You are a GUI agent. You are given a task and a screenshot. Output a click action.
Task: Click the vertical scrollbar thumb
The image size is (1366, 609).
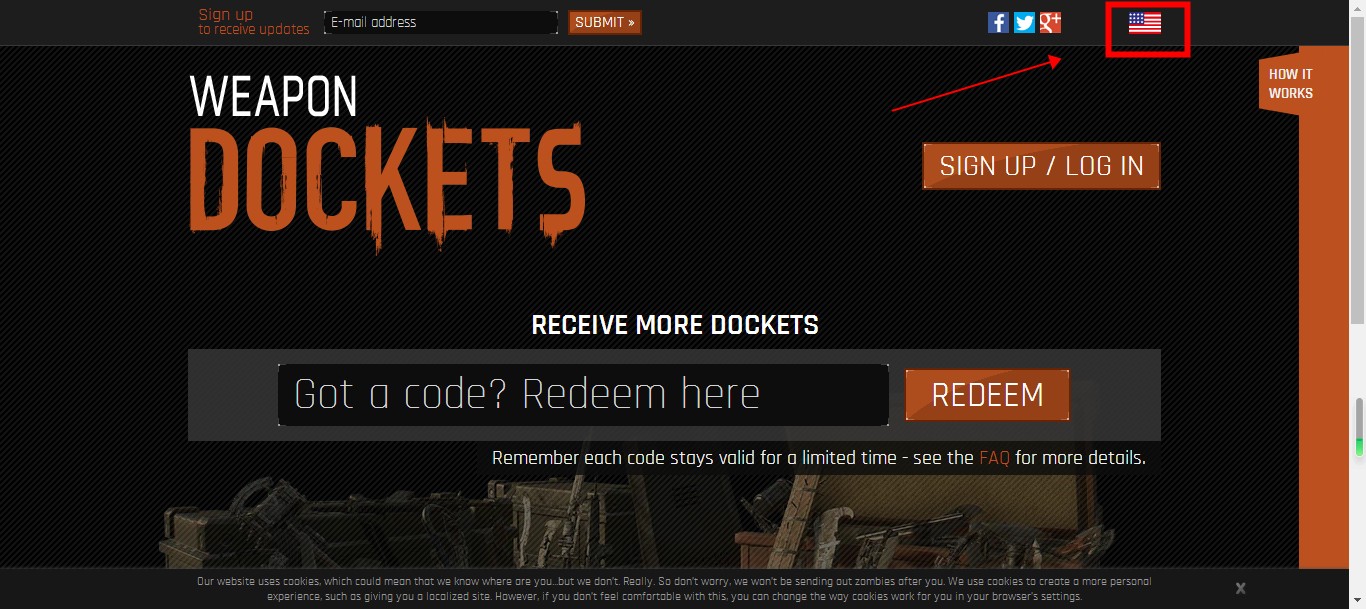coord(1357,170)
